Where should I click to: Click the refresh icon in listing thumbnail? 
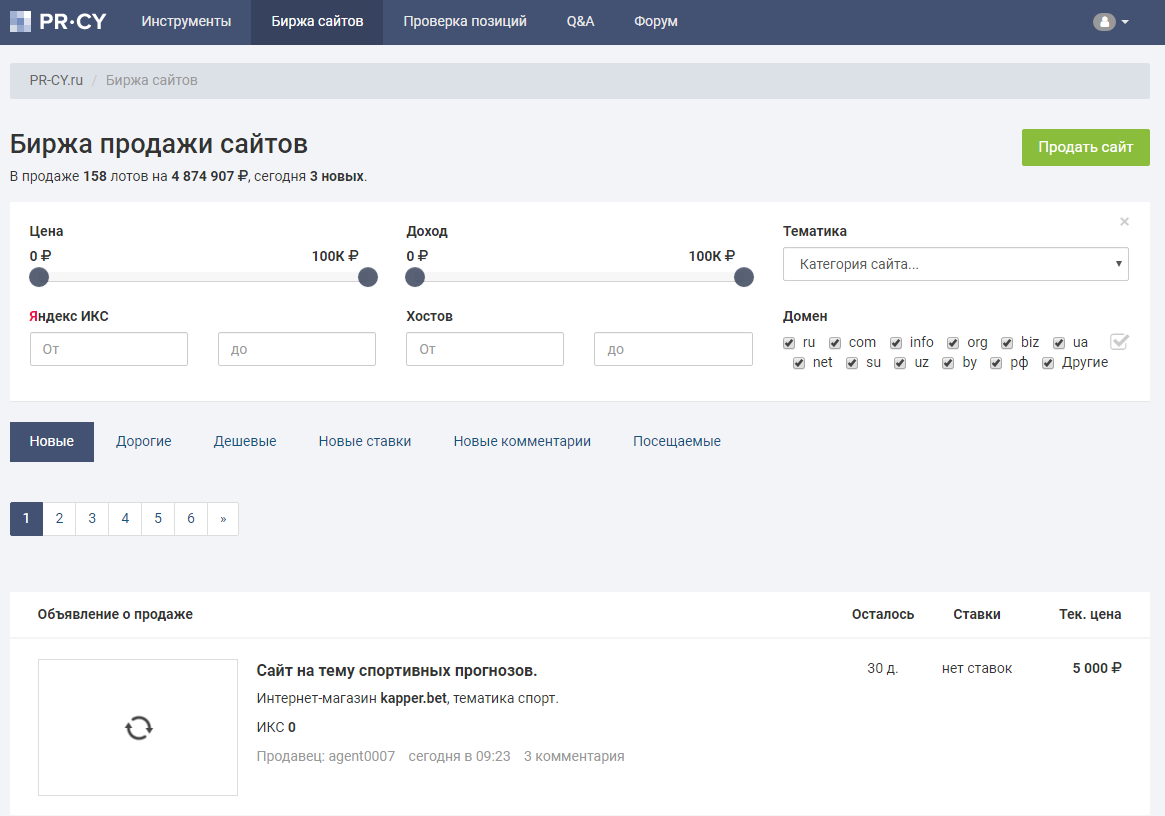pos(138,728)
